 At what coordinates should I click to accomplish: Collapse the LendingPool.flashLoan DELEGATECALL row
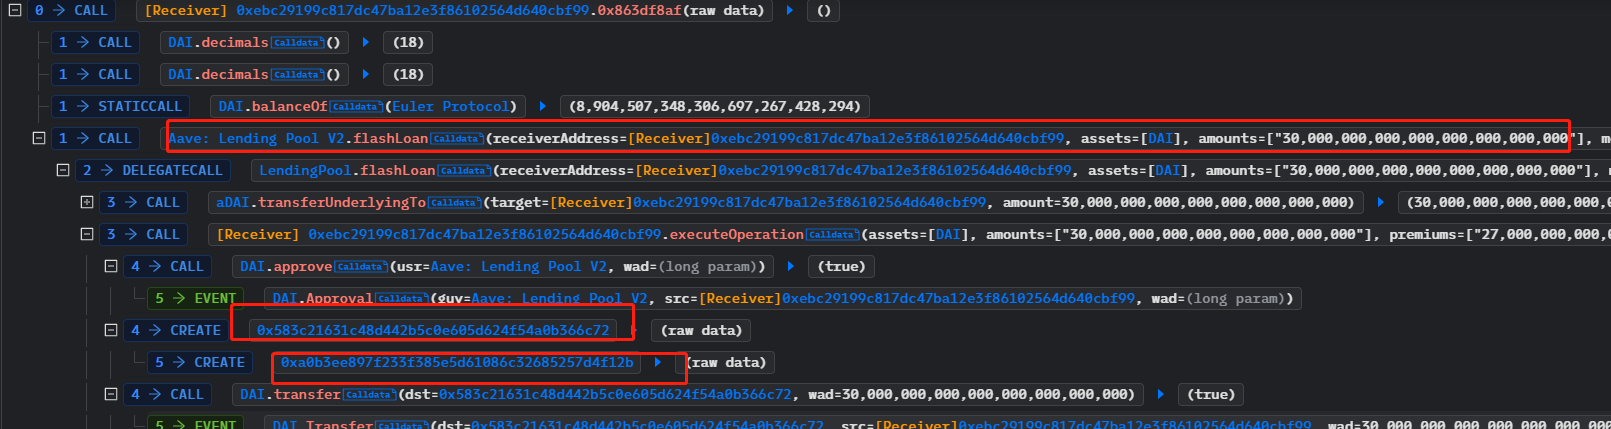click(63, 170)
